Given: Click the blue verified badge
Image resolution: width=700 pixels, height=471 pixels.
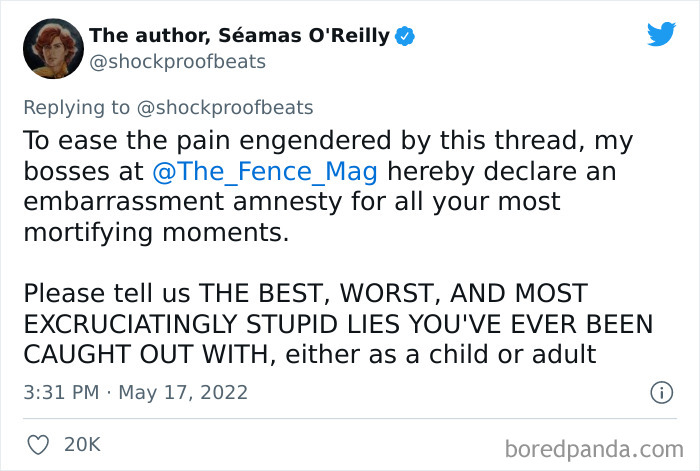Looking at the screenshot, I should click(407, 36).
